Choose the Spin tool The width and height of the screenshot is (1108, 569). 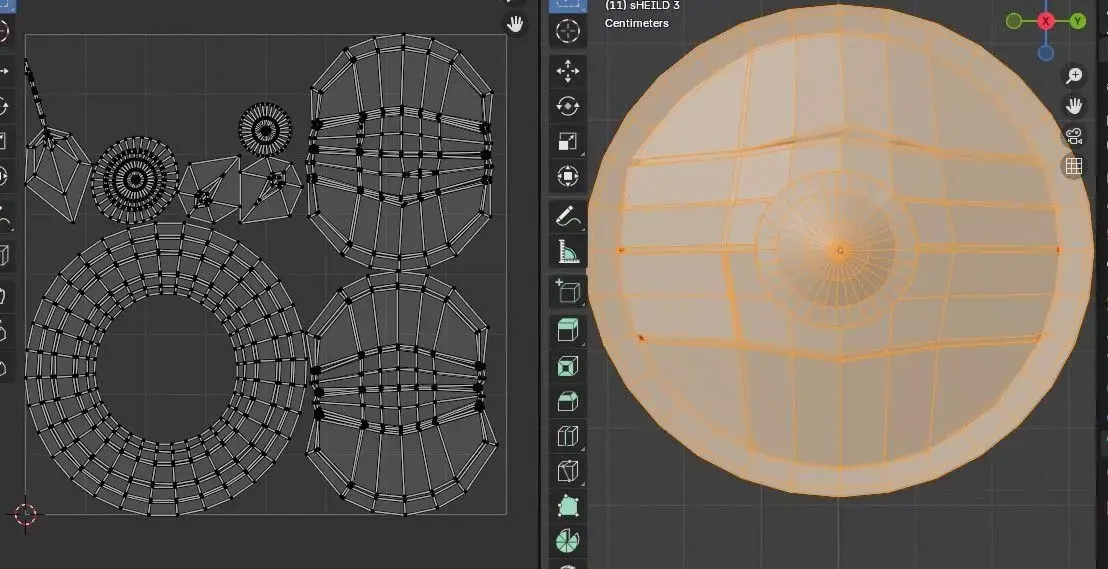click(x=567, y=541)
